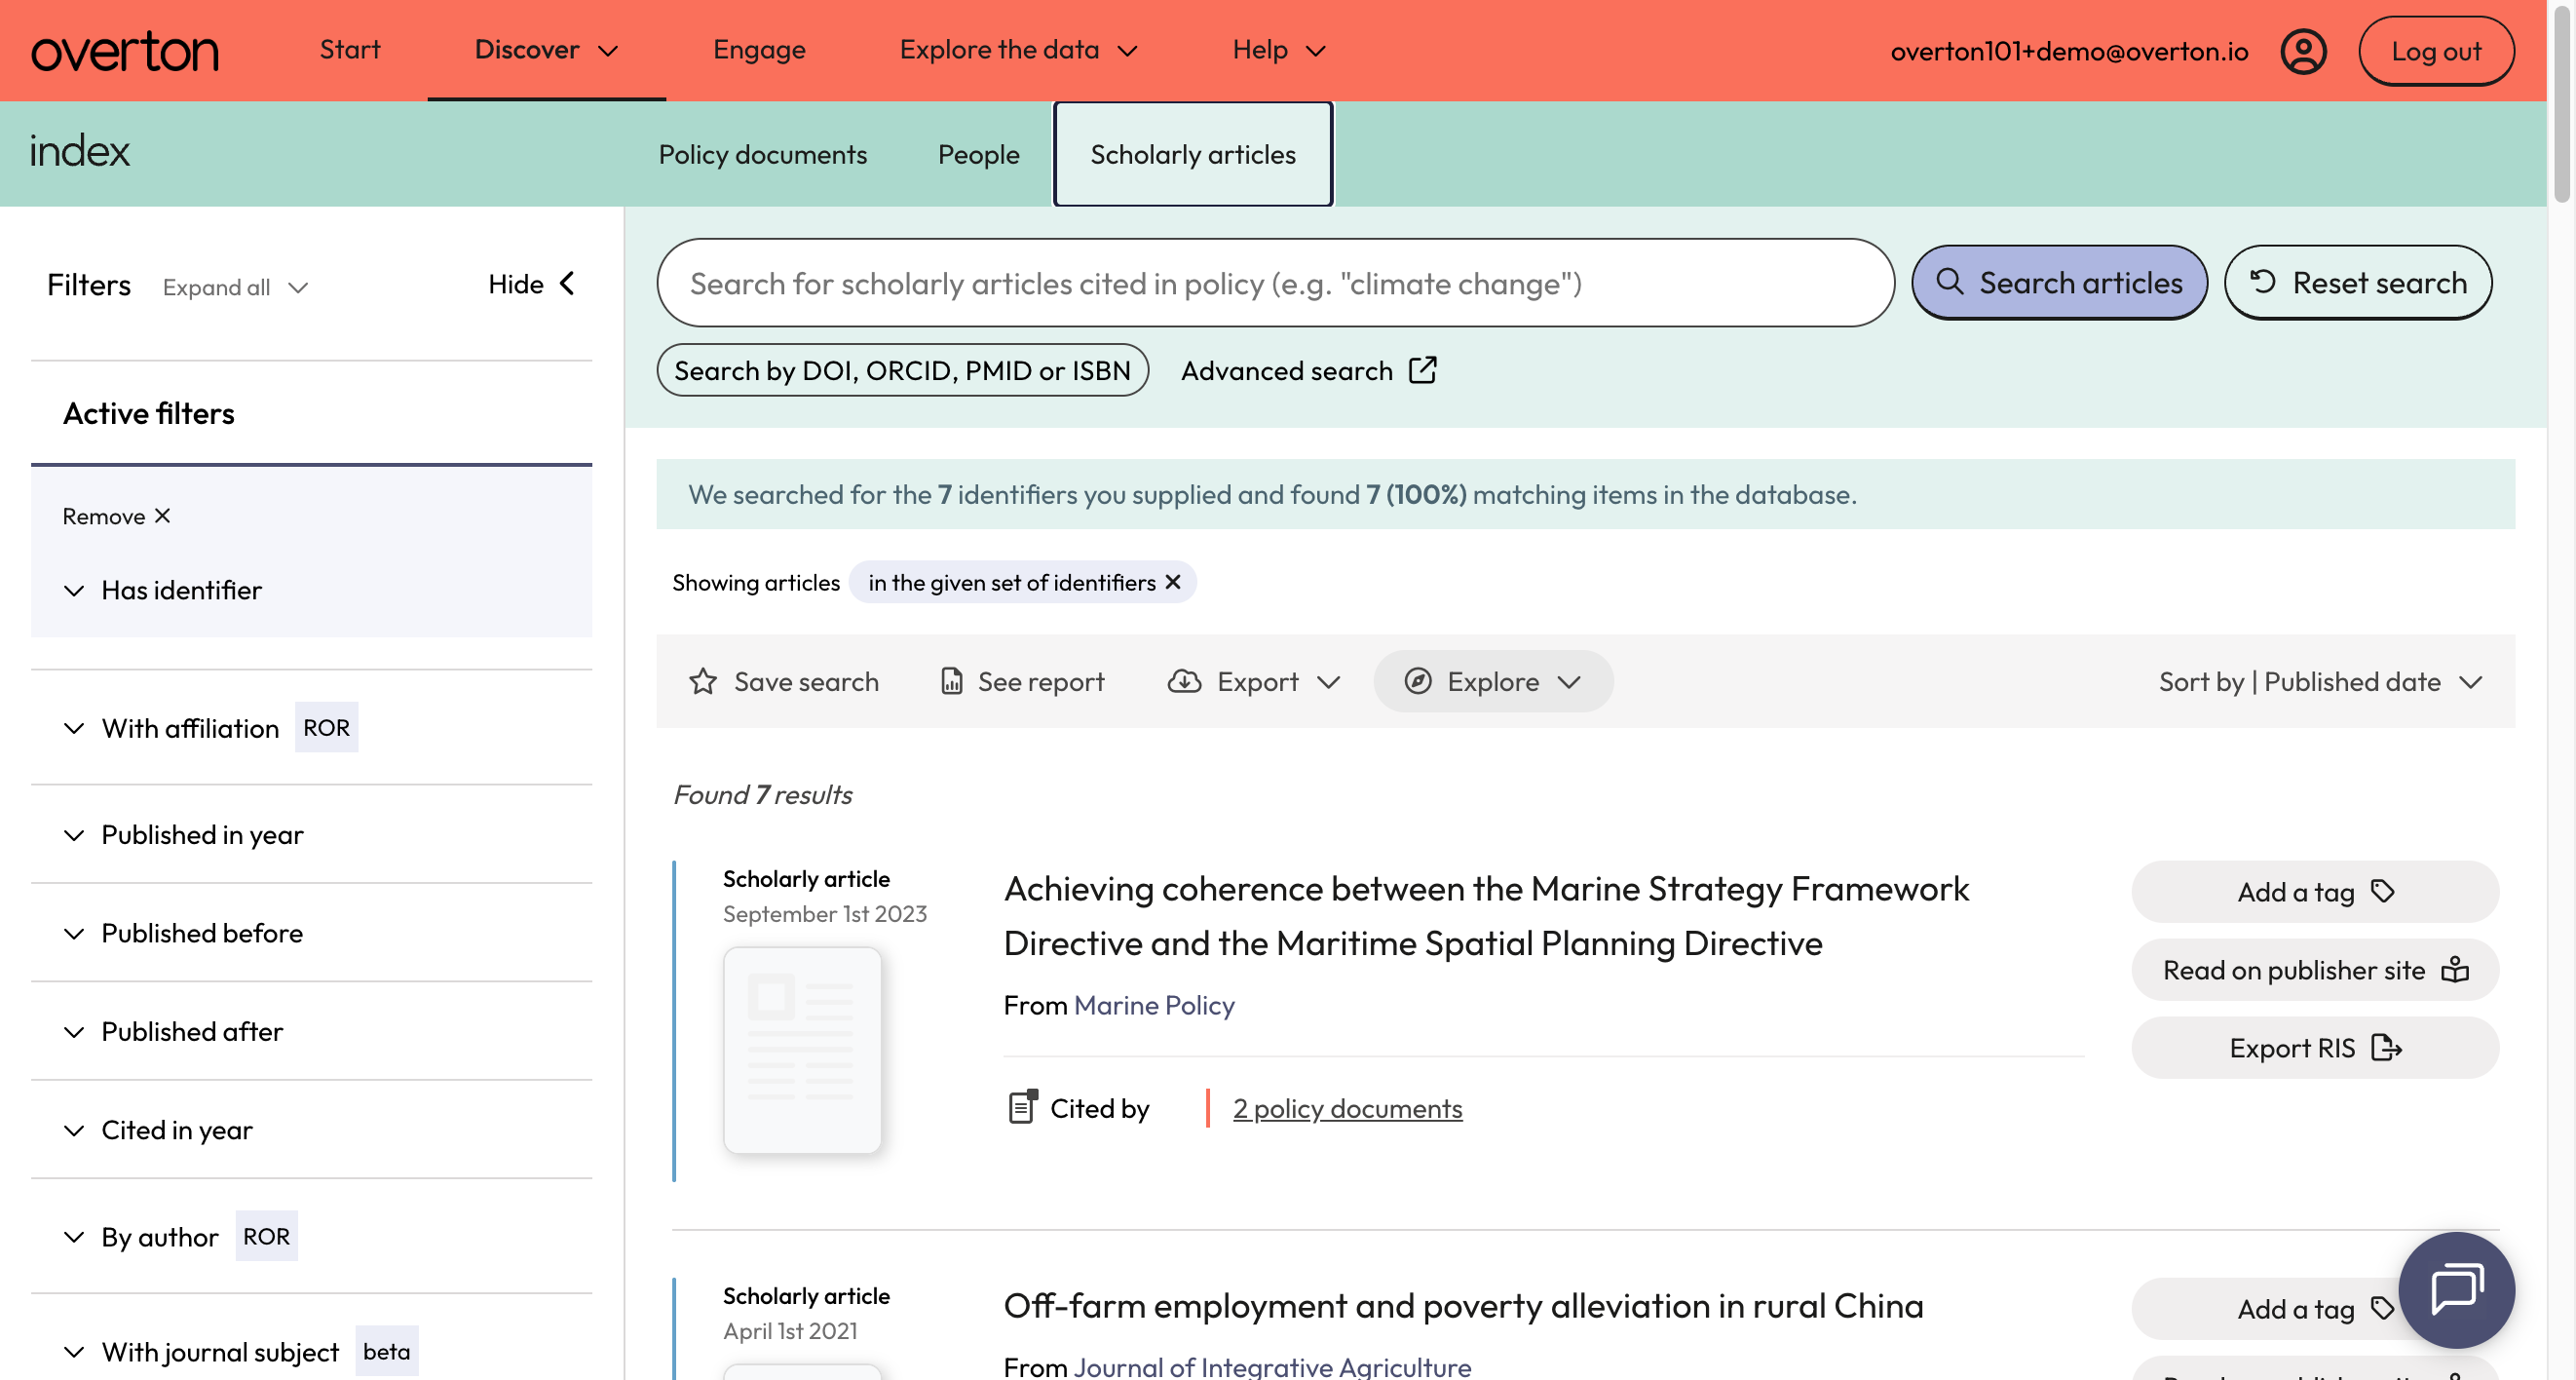The height and width of the screenshot is (1380, 2576).
Task: Open the Sort by Published date dropdown
Action: [x=2320, y=681]
